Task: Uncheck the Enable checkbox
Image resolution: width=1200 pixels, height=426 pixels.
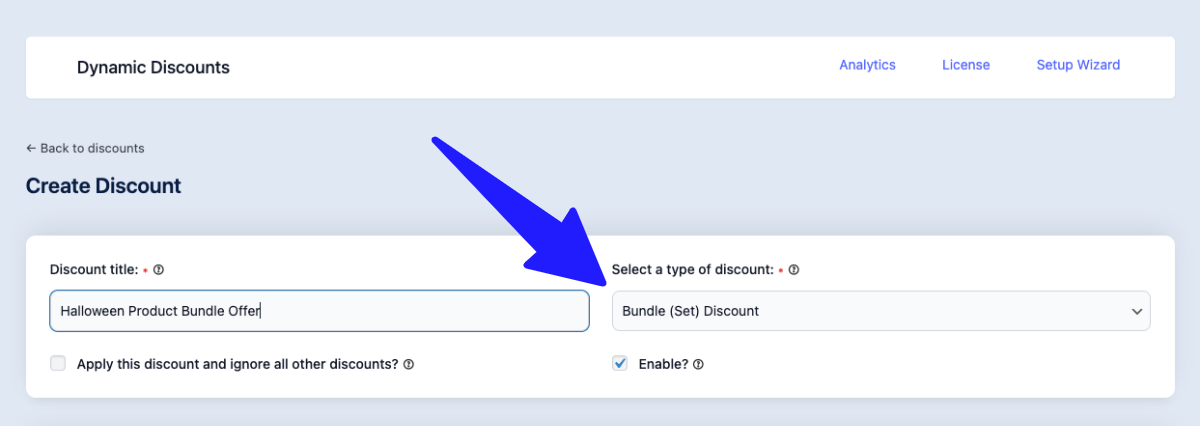Action: pyautogui.click(x=620, y=364)
